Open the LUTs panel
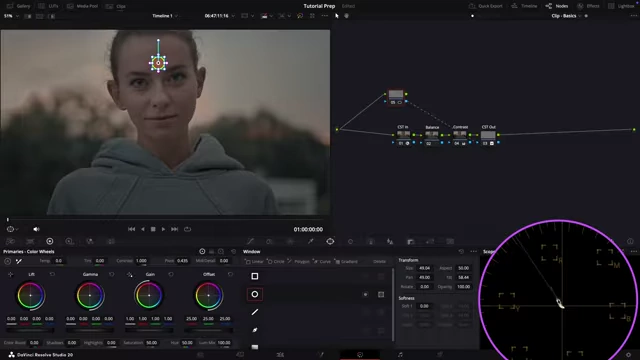This screenshot has width=640, height=360. pyautogui.click(x=48, y=6)
